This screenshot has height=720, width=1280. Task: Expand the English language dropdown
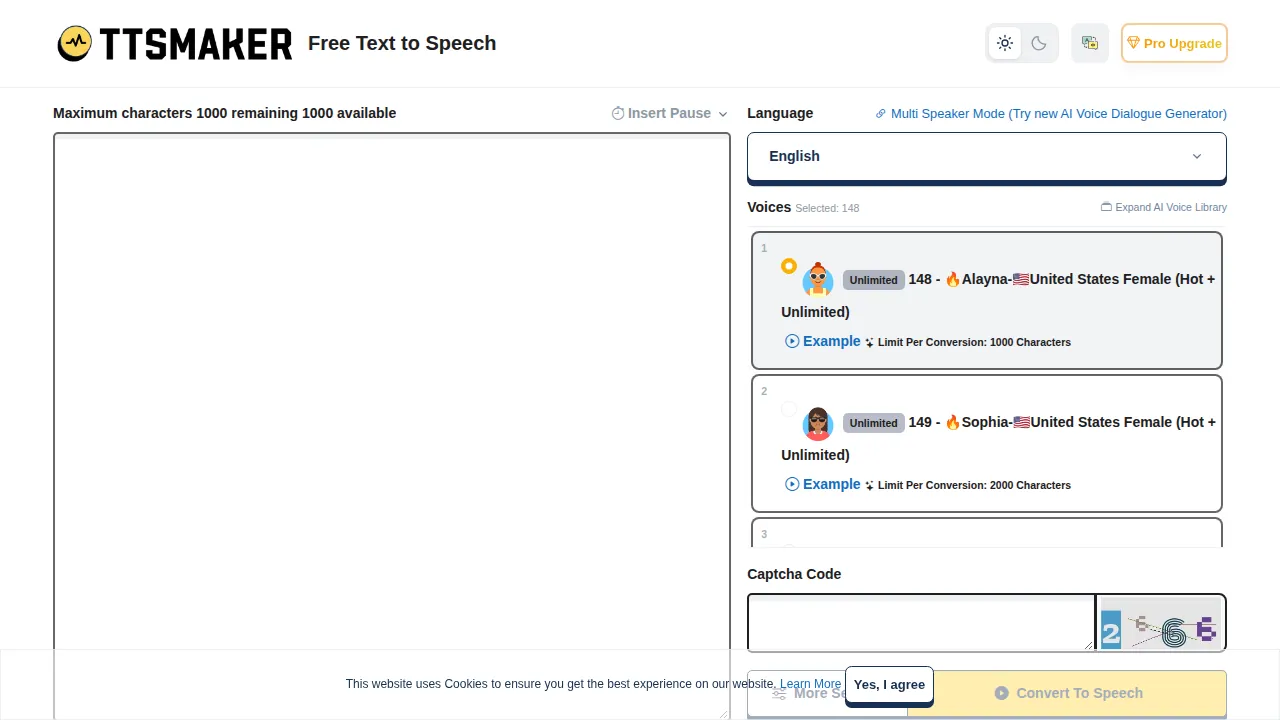pos(987,156)
